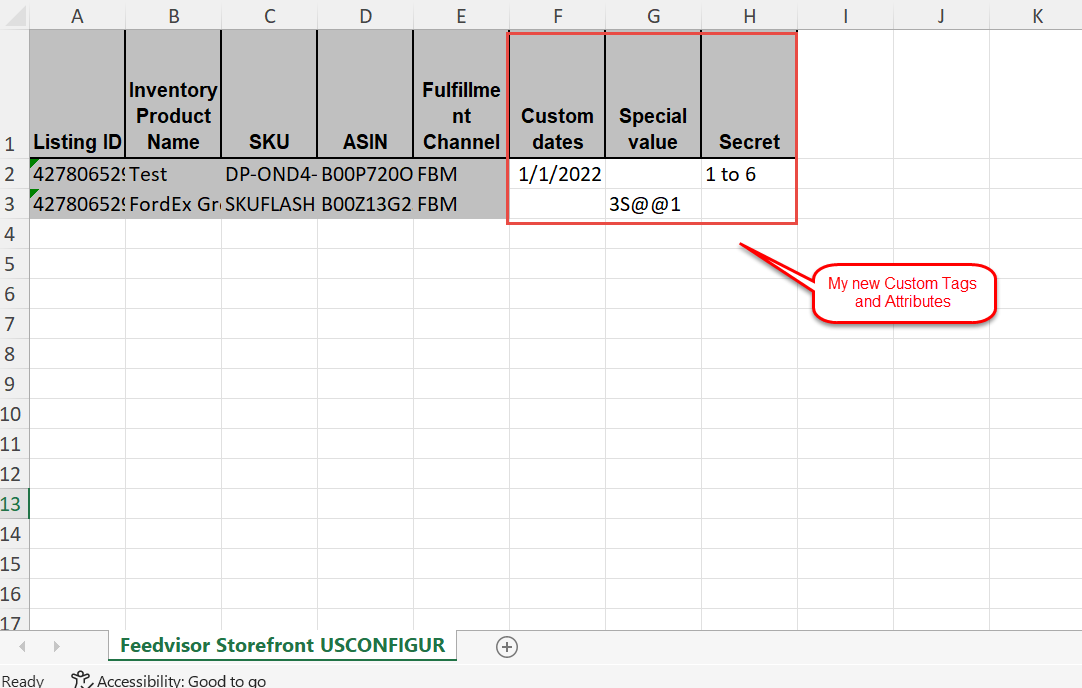
Task: Click the Accessibility: Good to go text
Action: pyautogui.click(x=181, y=680)
